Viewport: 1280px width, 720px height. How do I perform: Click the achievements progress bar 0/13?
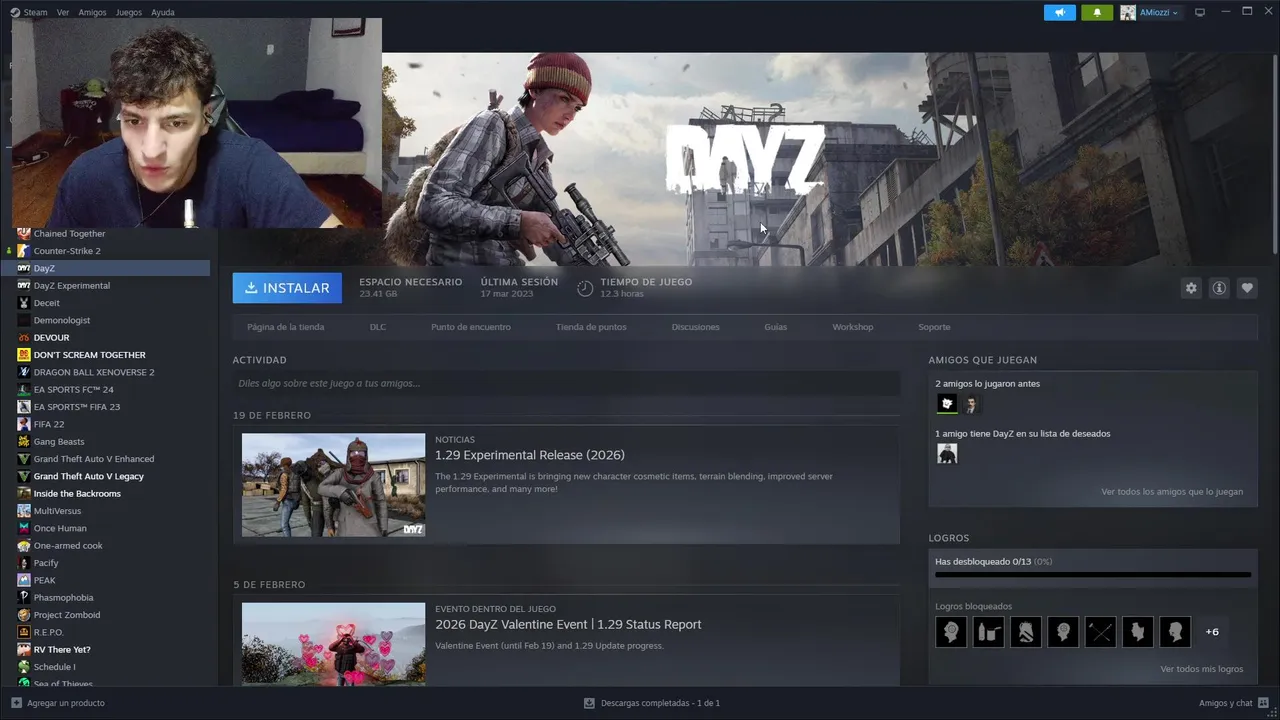pos(1093,575)
